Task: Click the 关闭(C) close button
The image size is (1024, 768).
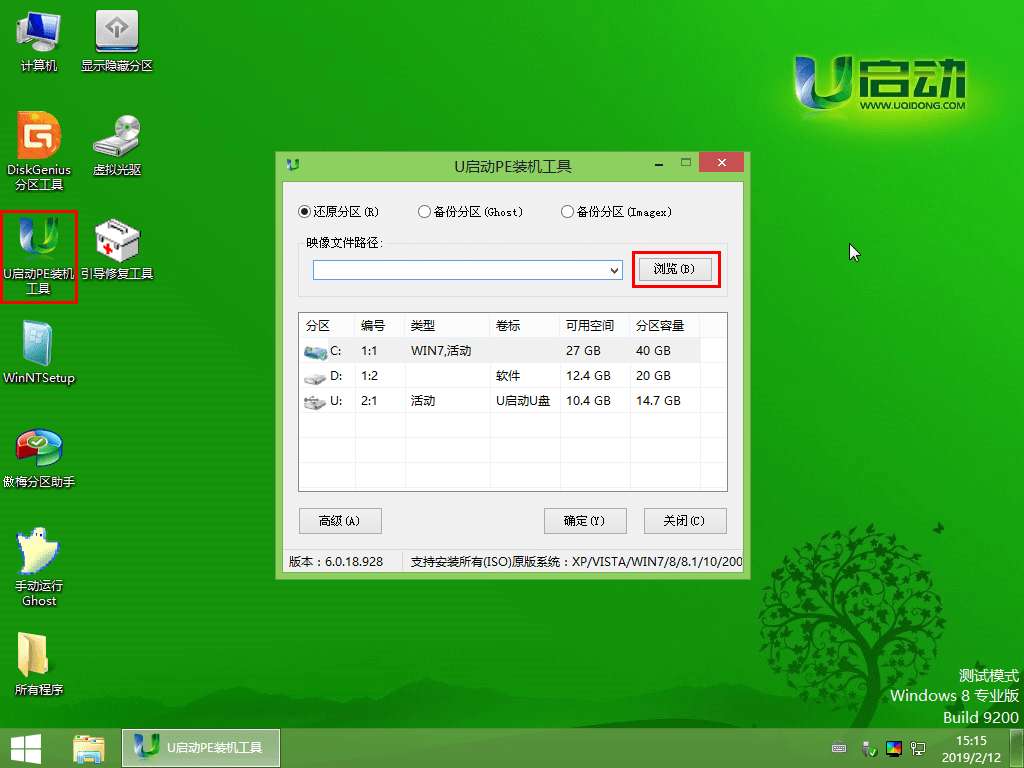Action: click(684, 520)
